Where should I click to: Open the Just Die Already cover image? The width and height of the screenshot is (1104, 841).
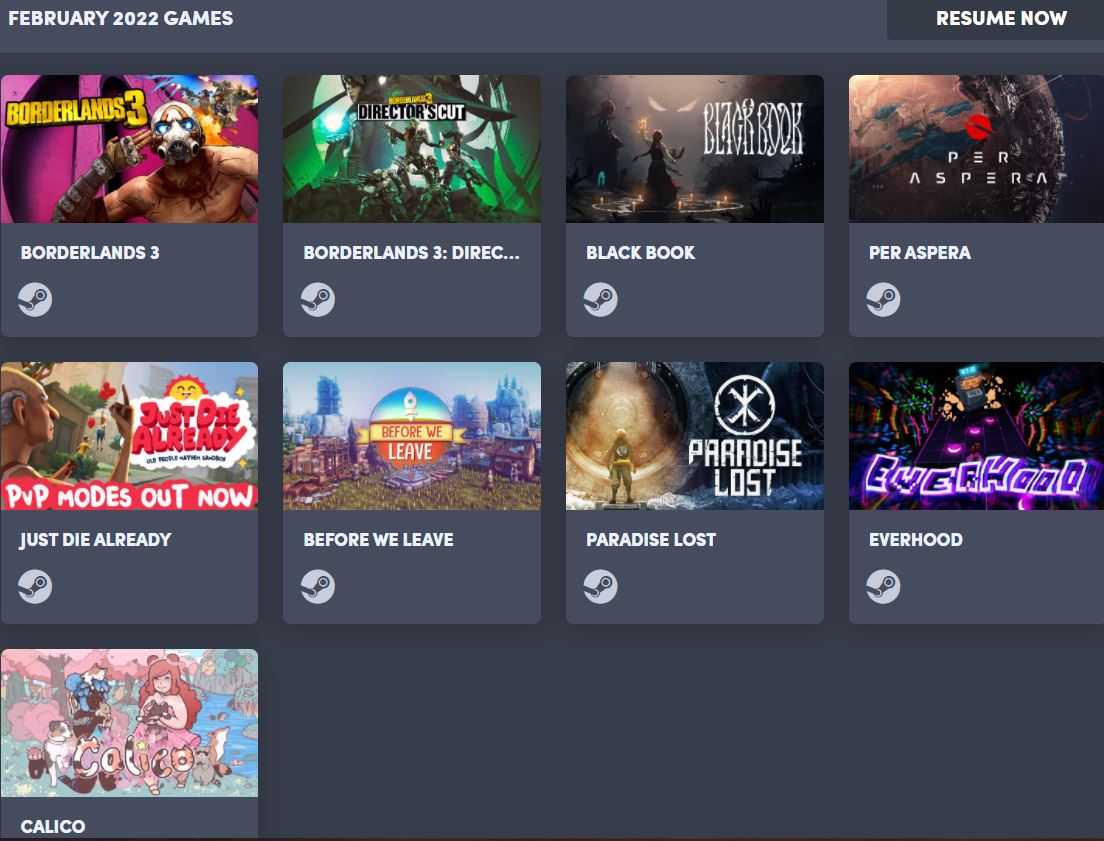[130, 436]
